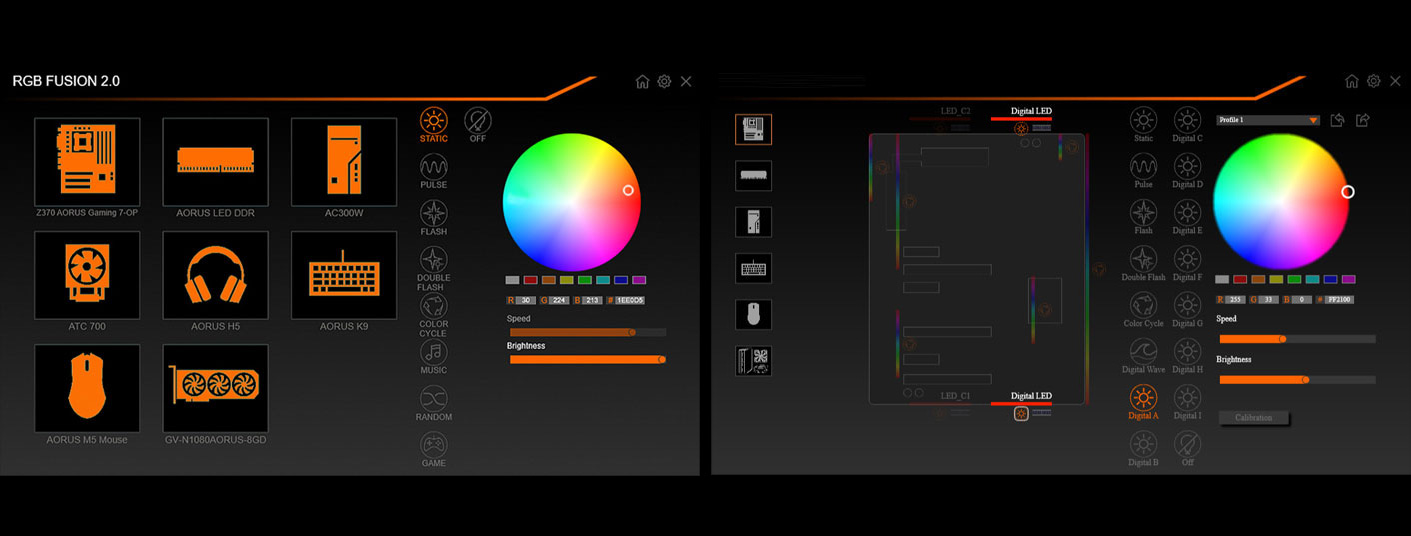Select Digital H mode
Image resolution: width=1411 pixels, height=536 pixels.
click(1187, 356)
